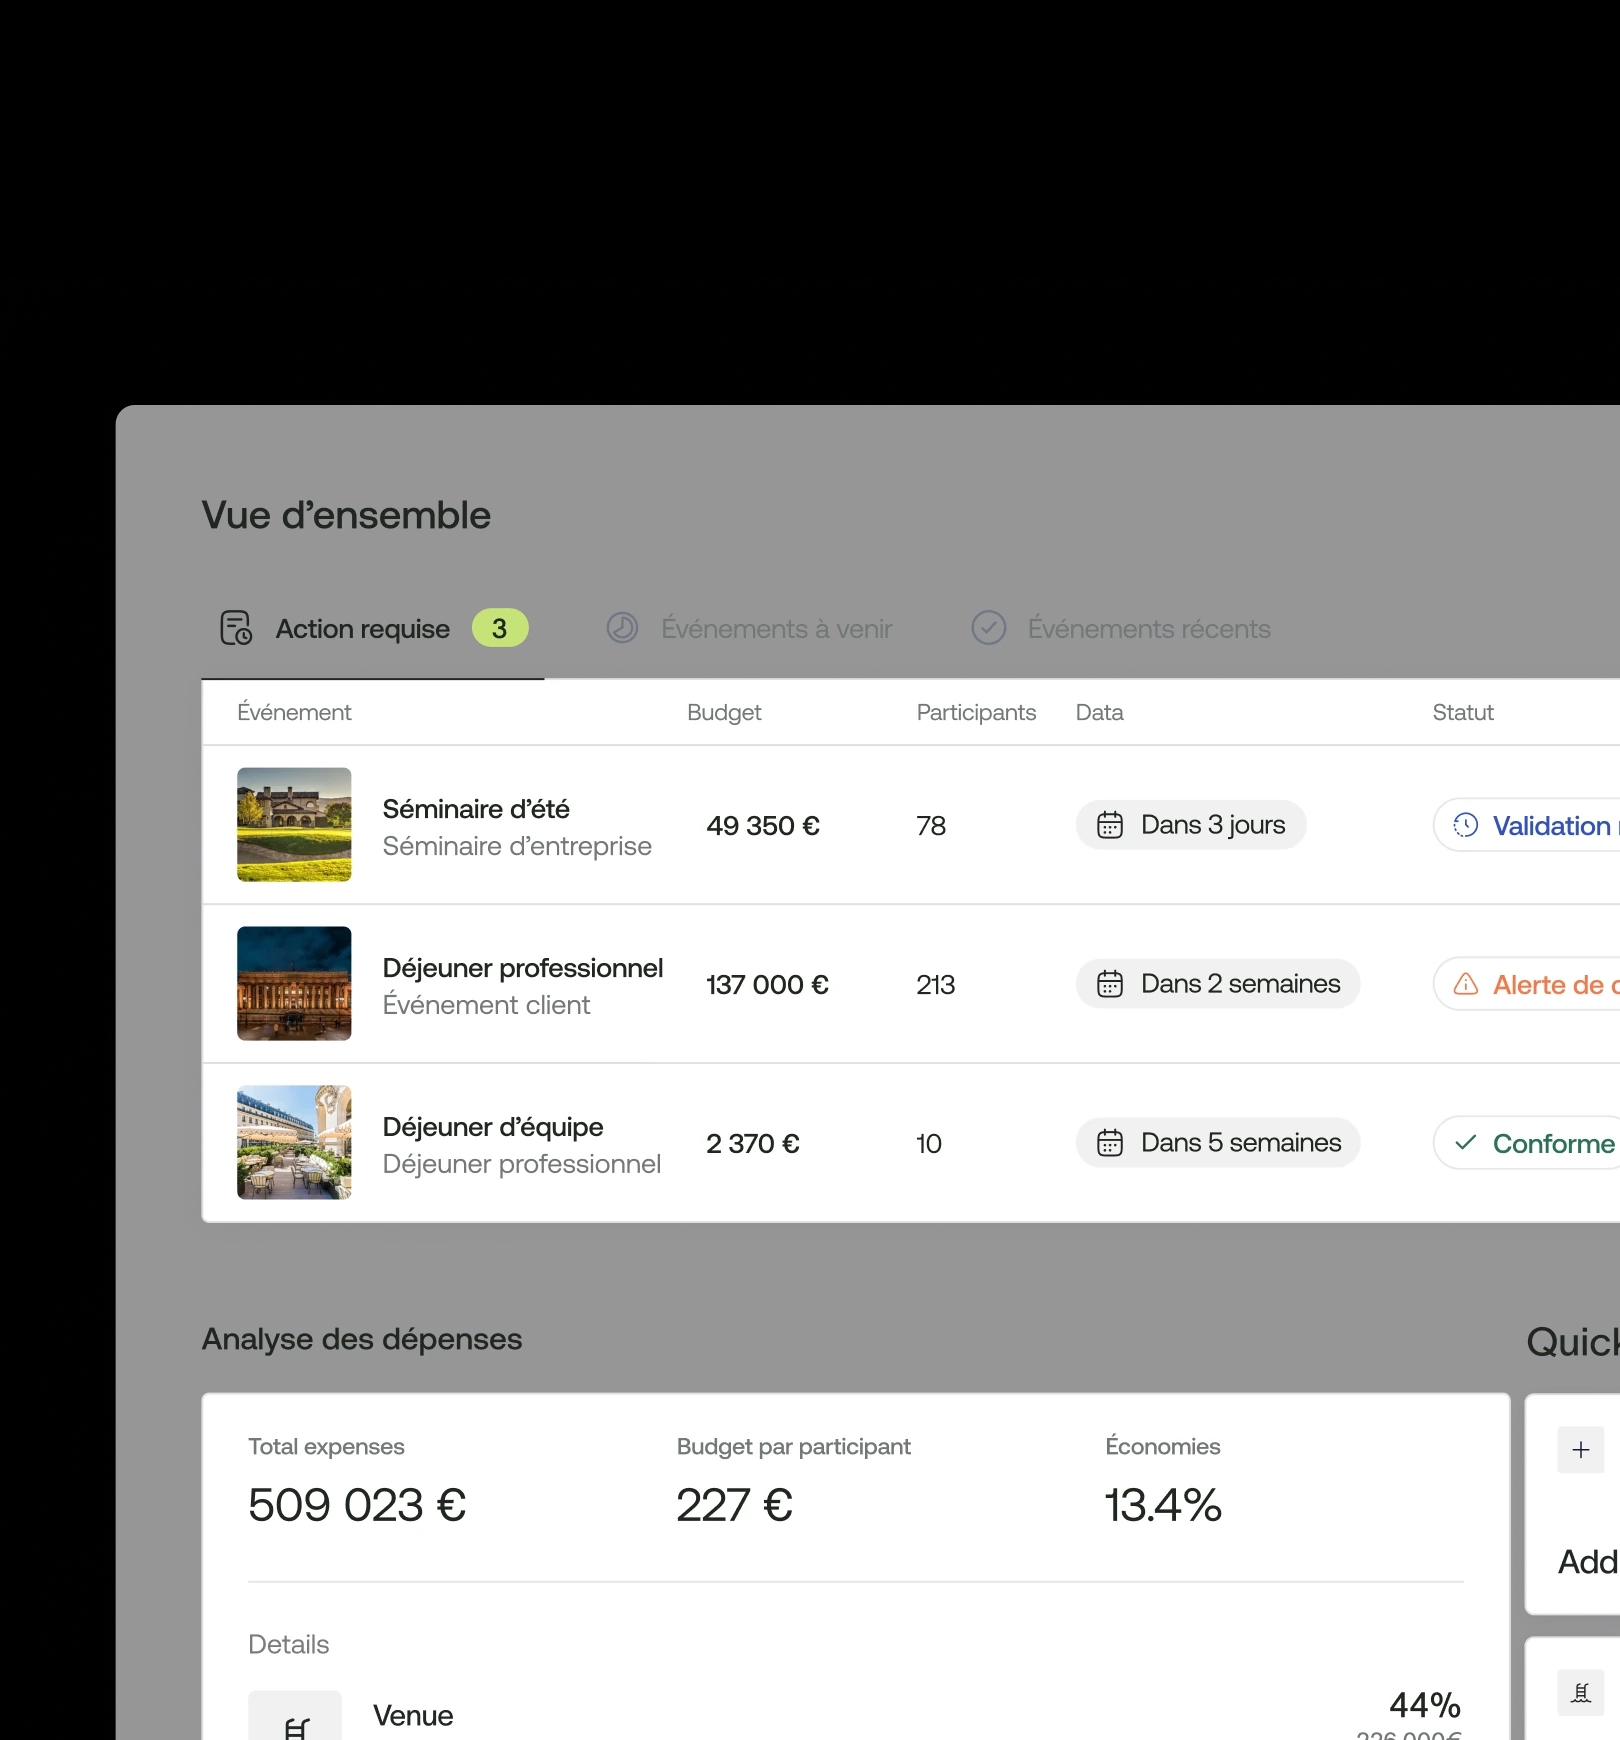
Task: Switch to the Événements à venir tab
Action: click(x=776, y=629)
